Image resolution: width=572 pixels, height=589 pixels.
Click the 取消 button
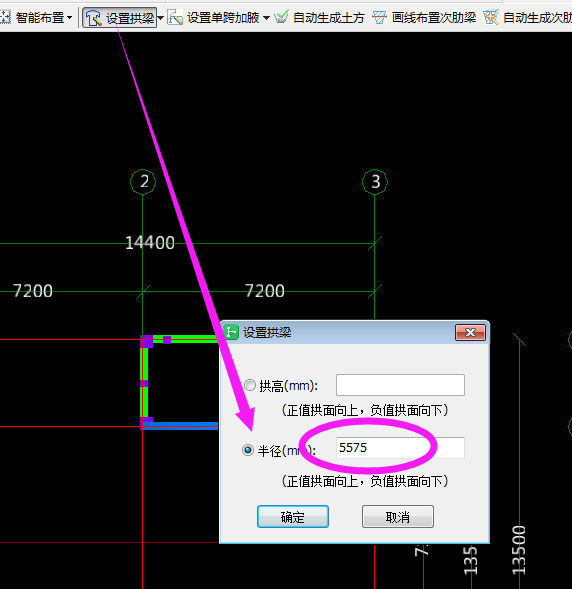click(398, 517)
